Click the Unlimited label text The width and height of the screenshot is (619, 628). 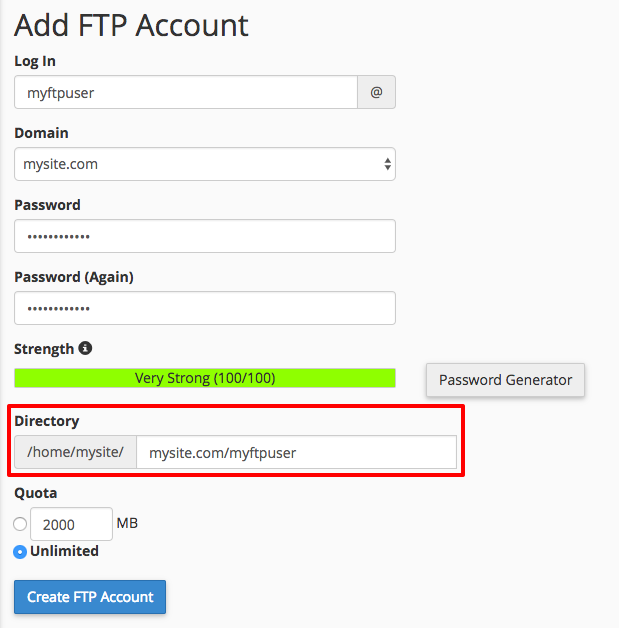[64, 551]
